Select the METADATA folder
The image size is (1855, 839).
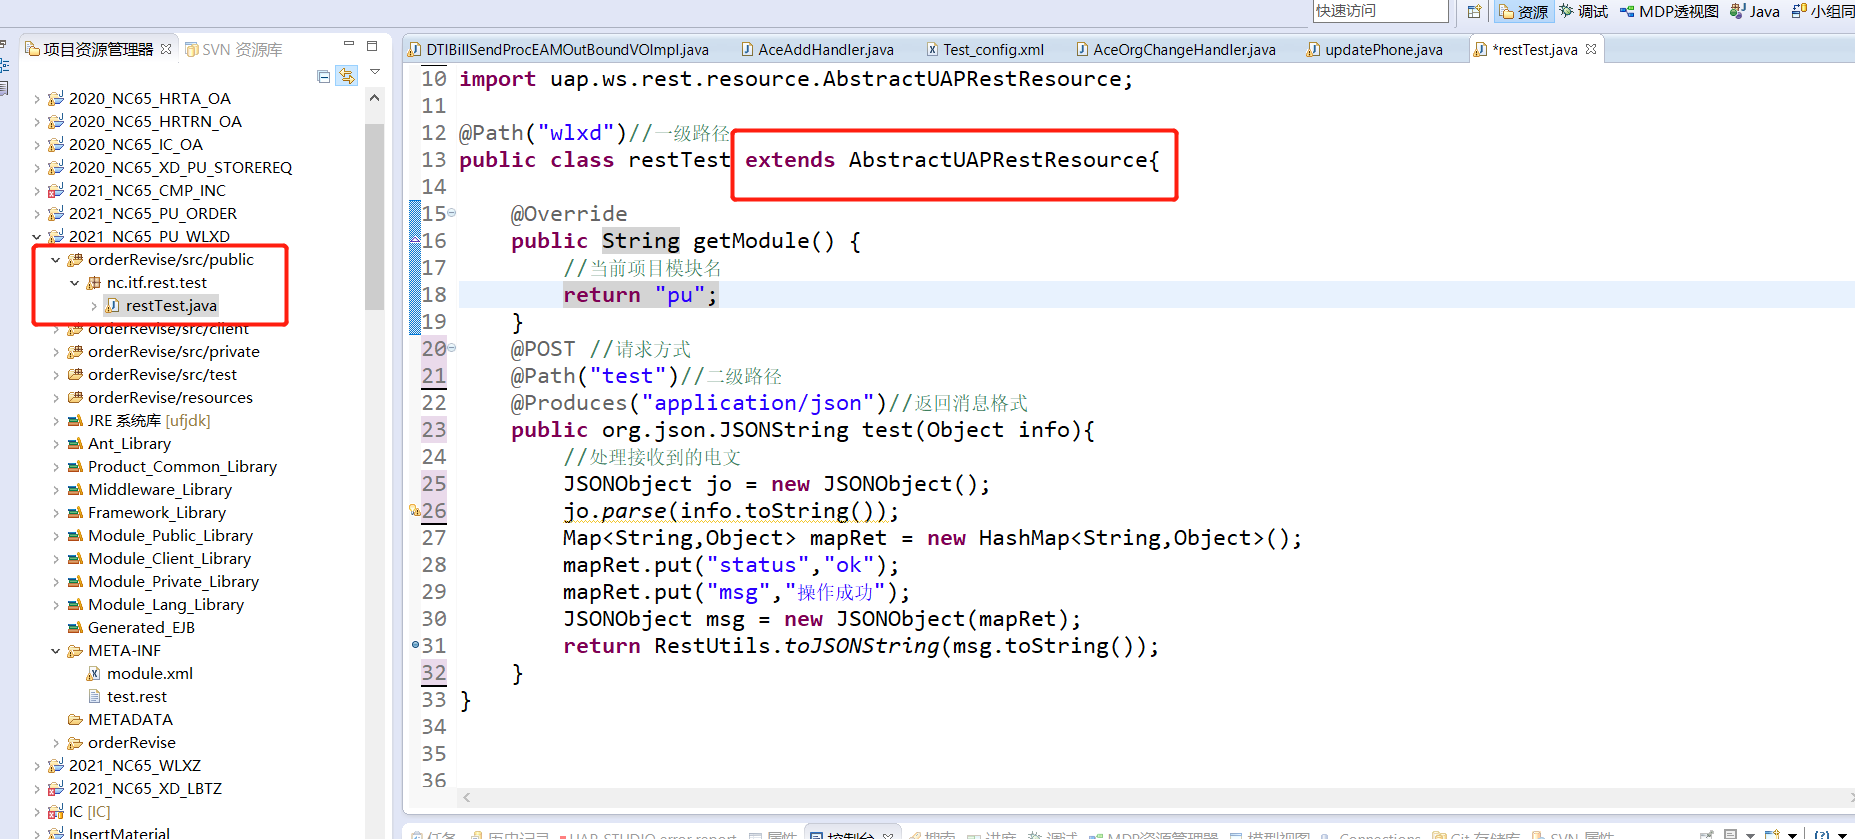[x=130, y=720]
